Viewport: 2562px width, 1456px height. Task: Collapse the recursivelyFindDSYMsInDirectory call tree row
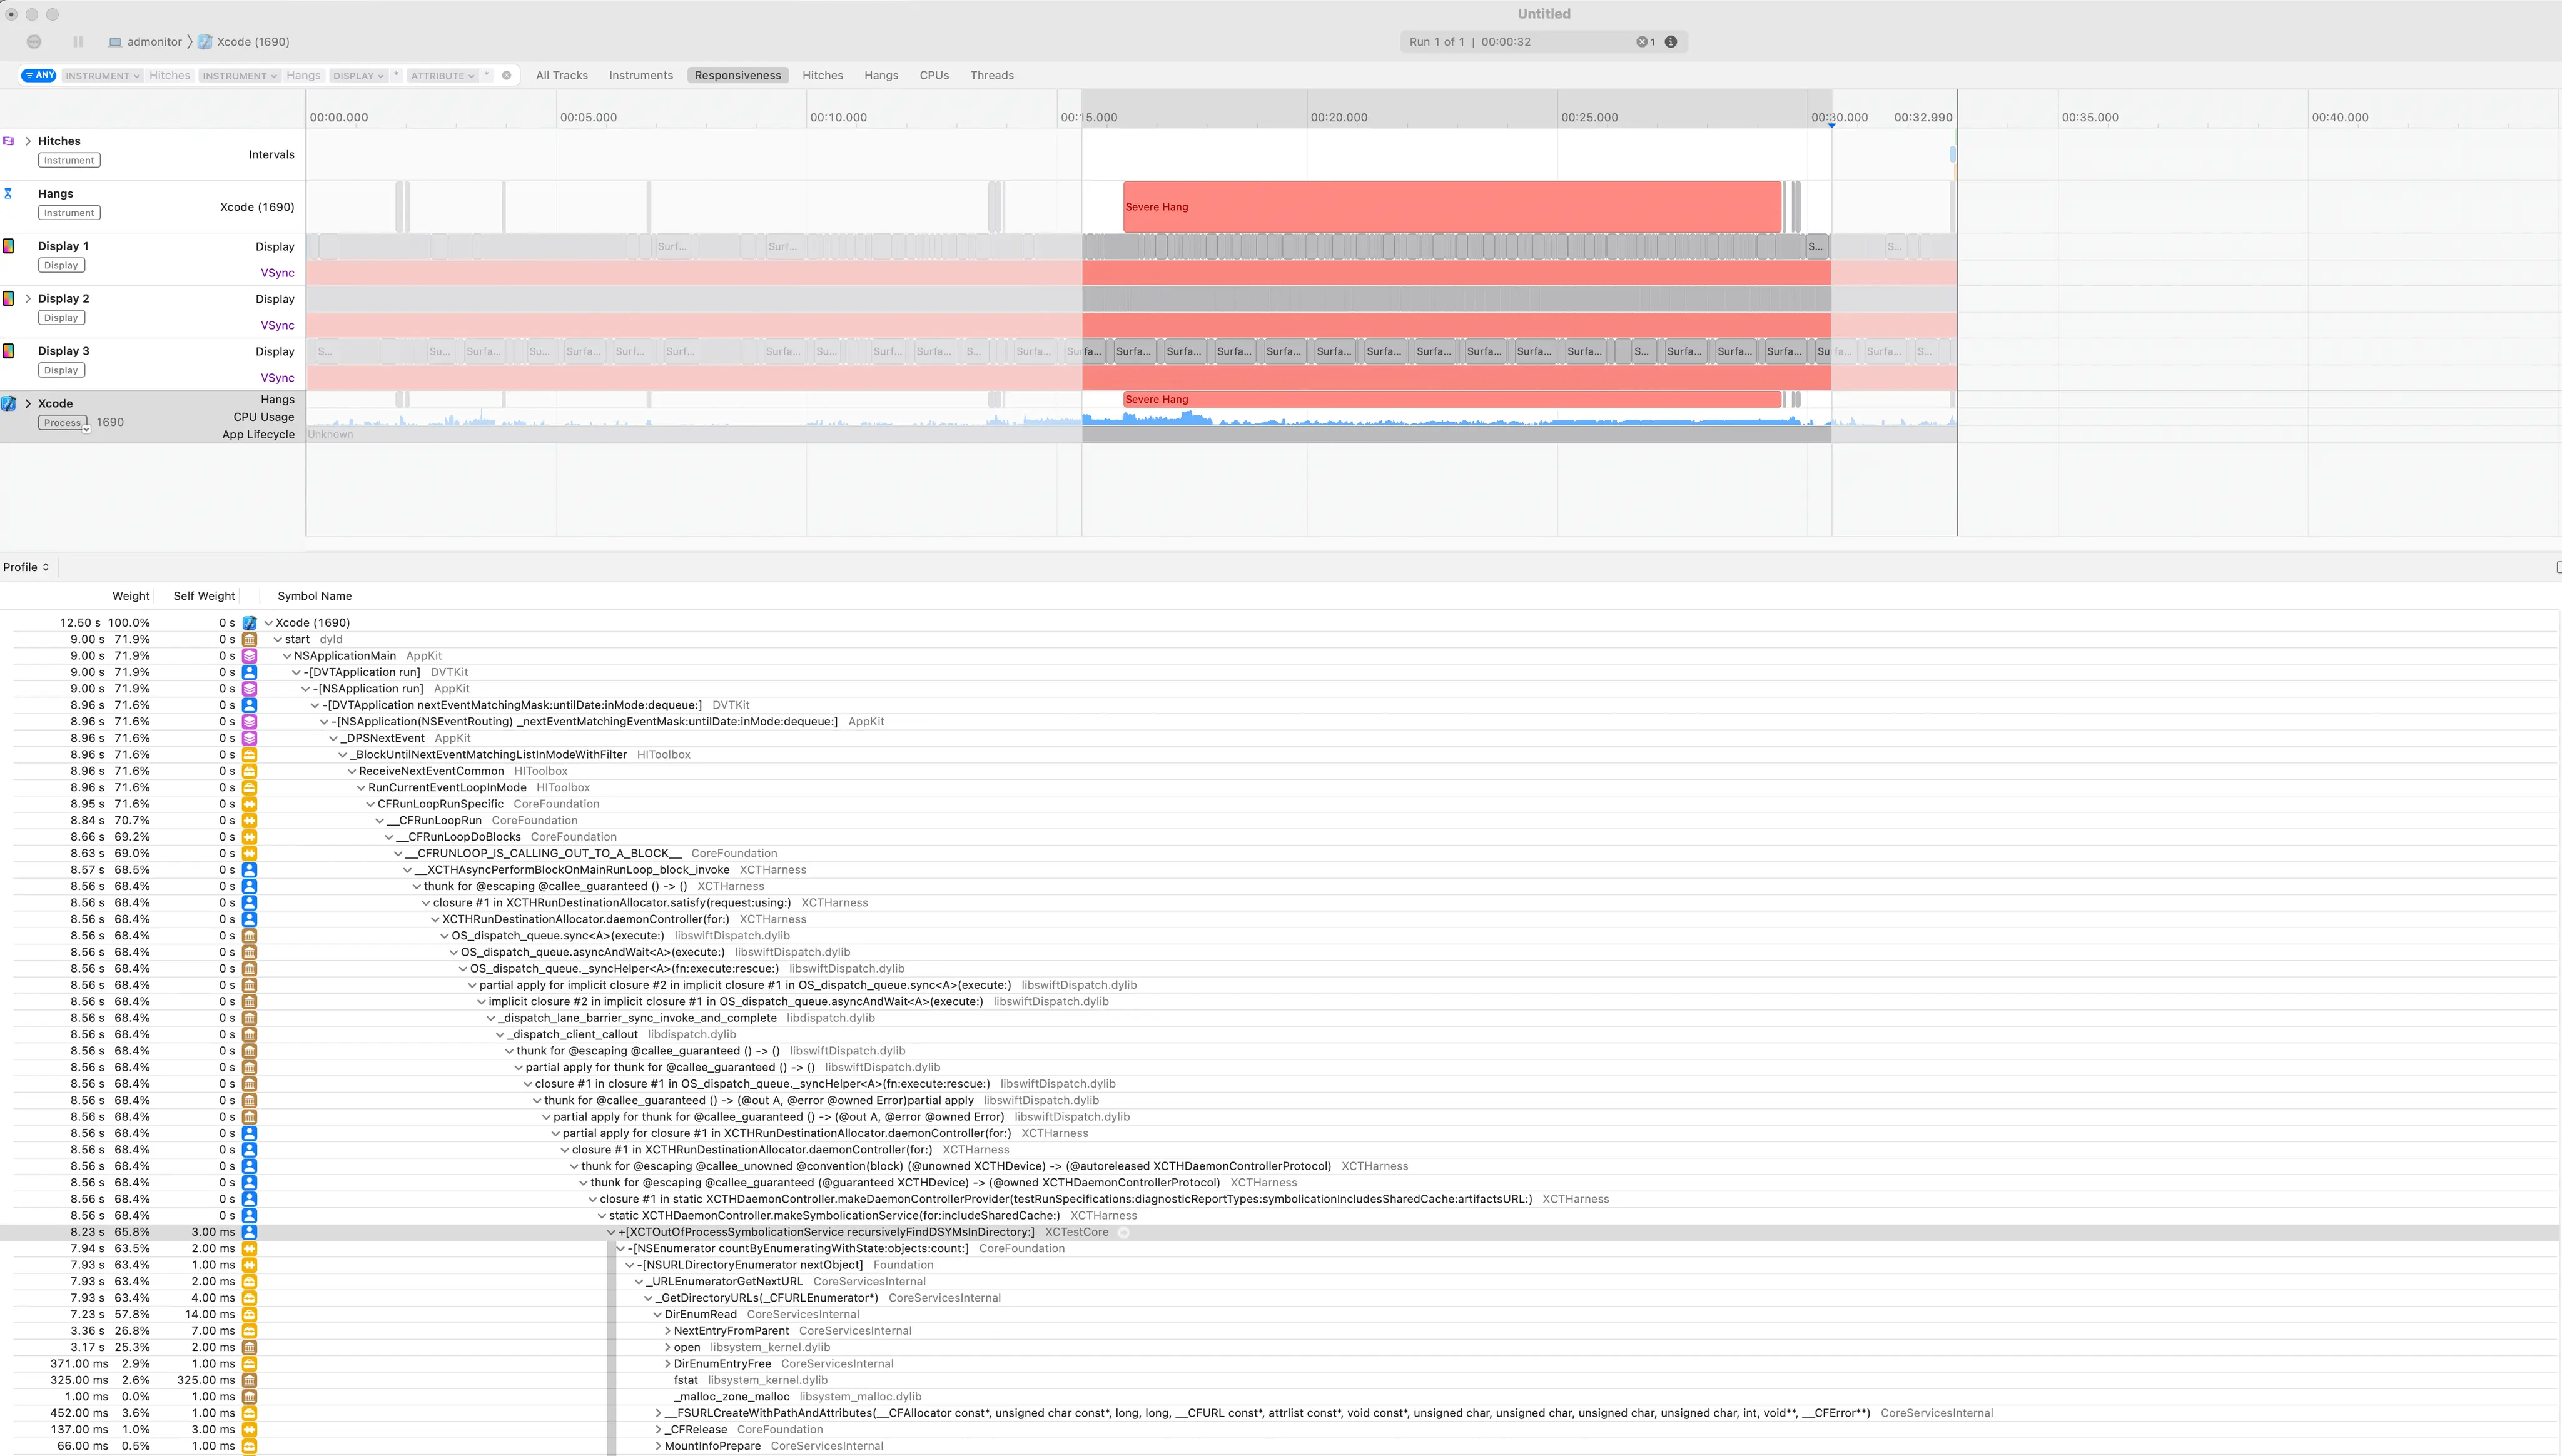click(x=611, y=1232)
